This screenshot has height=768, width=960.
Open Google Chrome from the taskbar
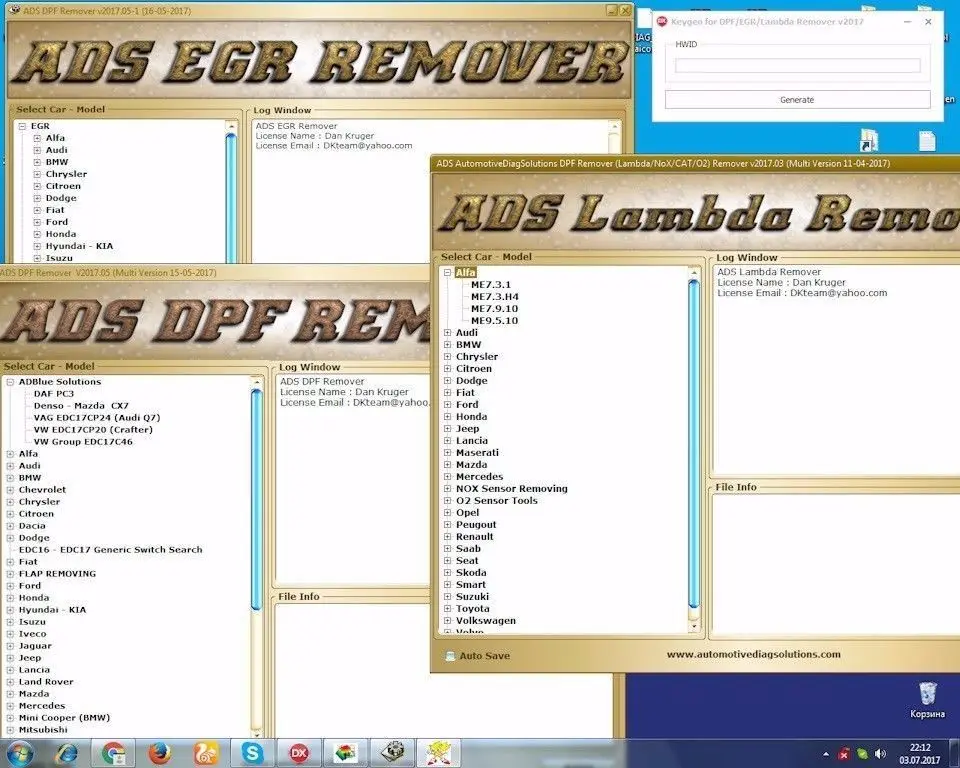[x=110, y=752]
